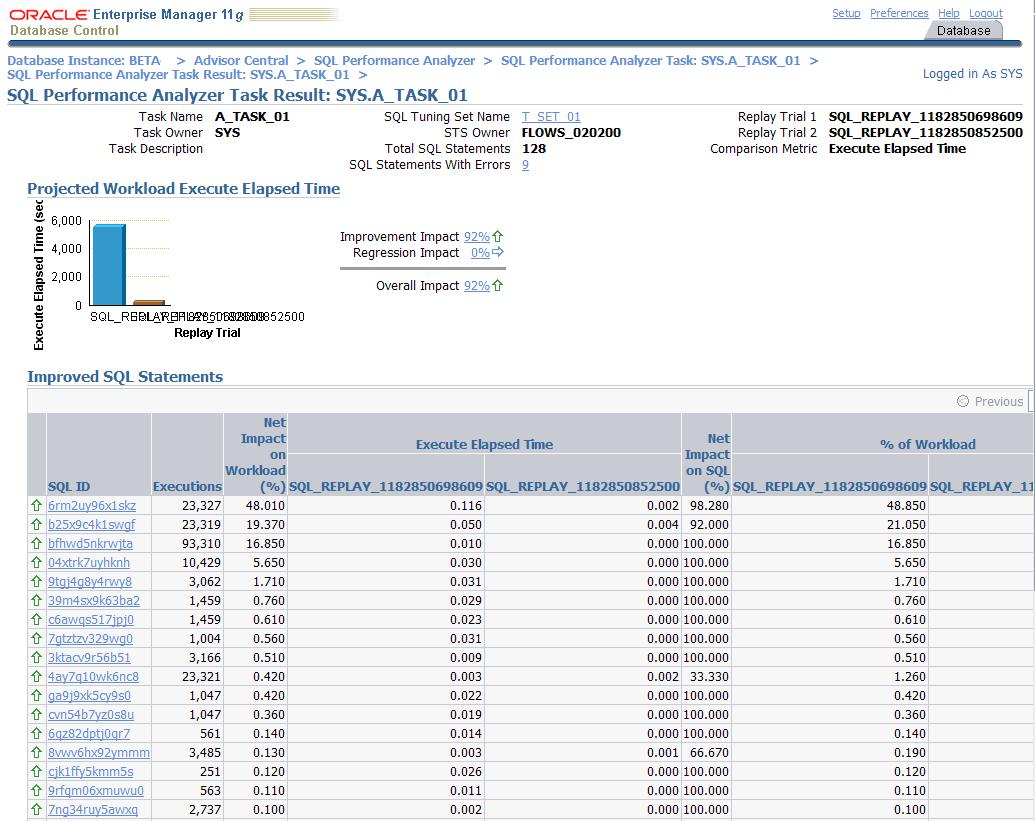Click improved arrow icon for 6rm2uy96x1skz row
Screen dimensions: 1035x821
tap(37, 506)
